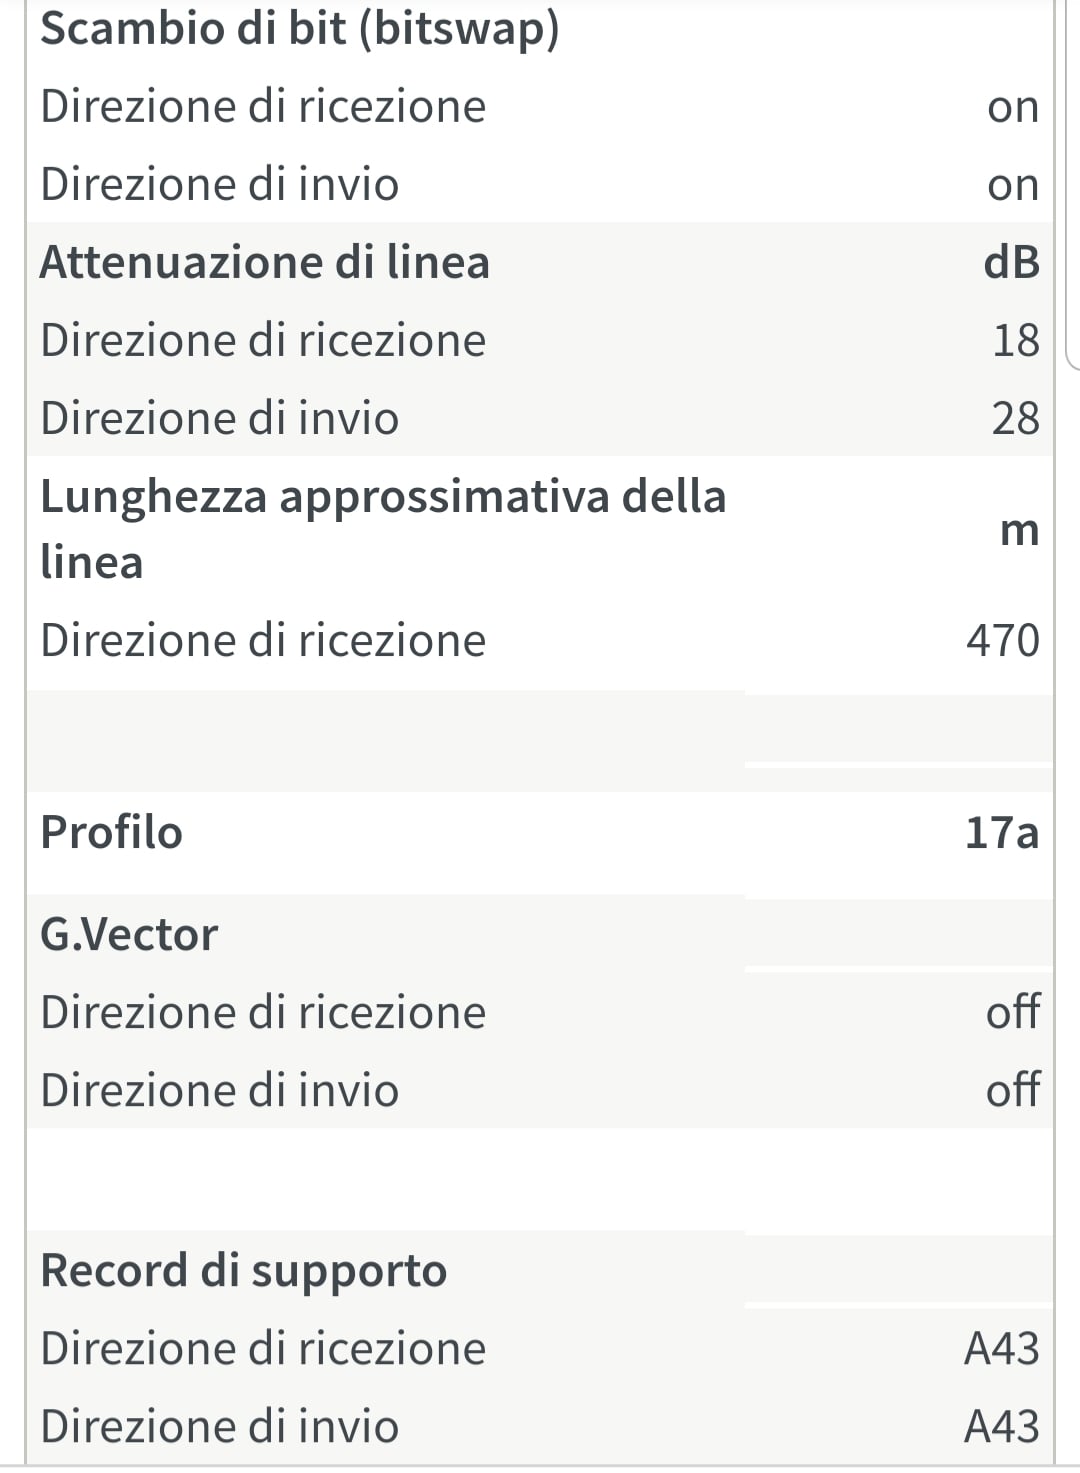This screenshot has width=1080, height=1473.
Task: Select Record di supporto receive value A43
Action: point(1001,1349)
